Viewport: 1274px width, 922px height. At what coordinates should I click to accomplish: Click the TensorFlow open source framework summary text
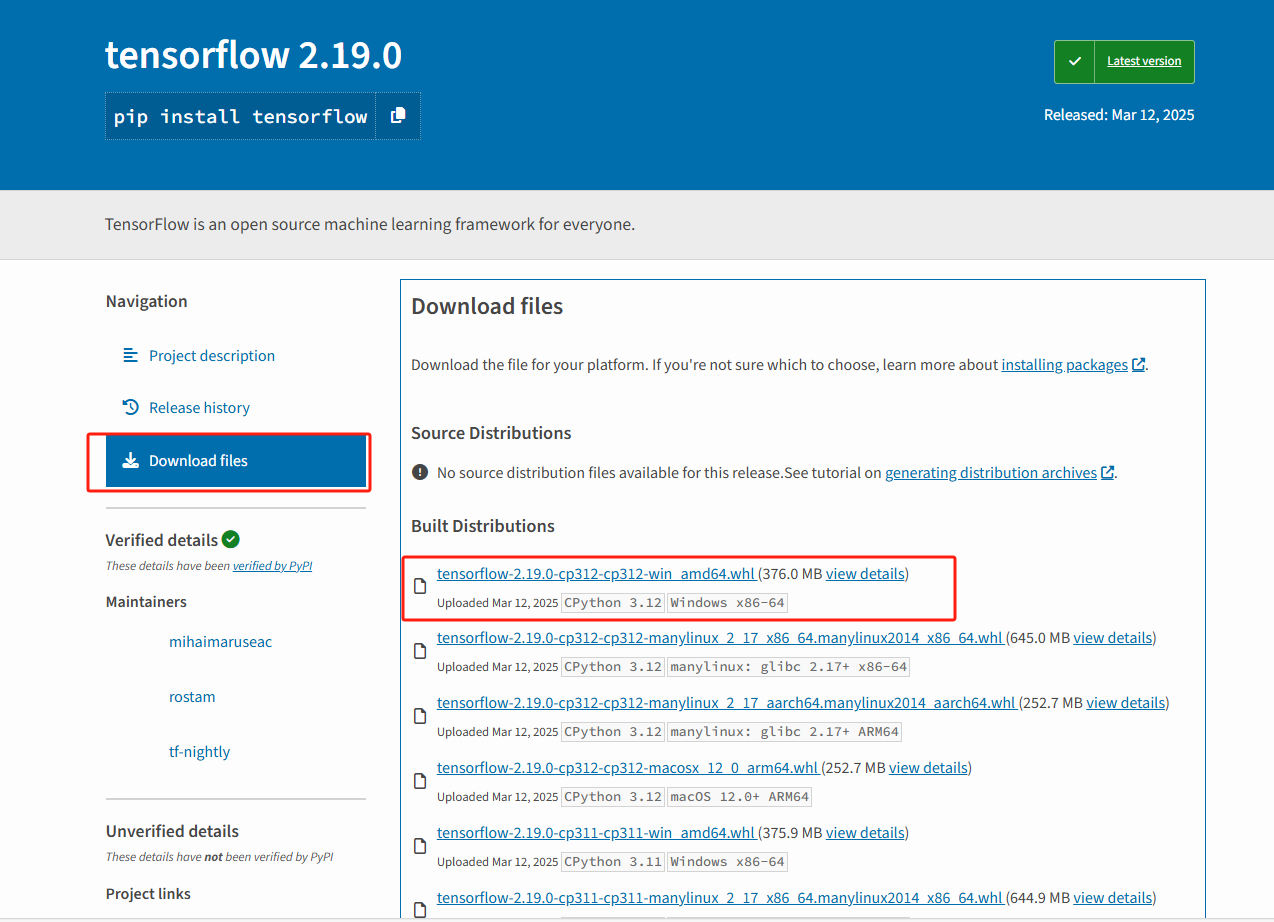point(369,224)
